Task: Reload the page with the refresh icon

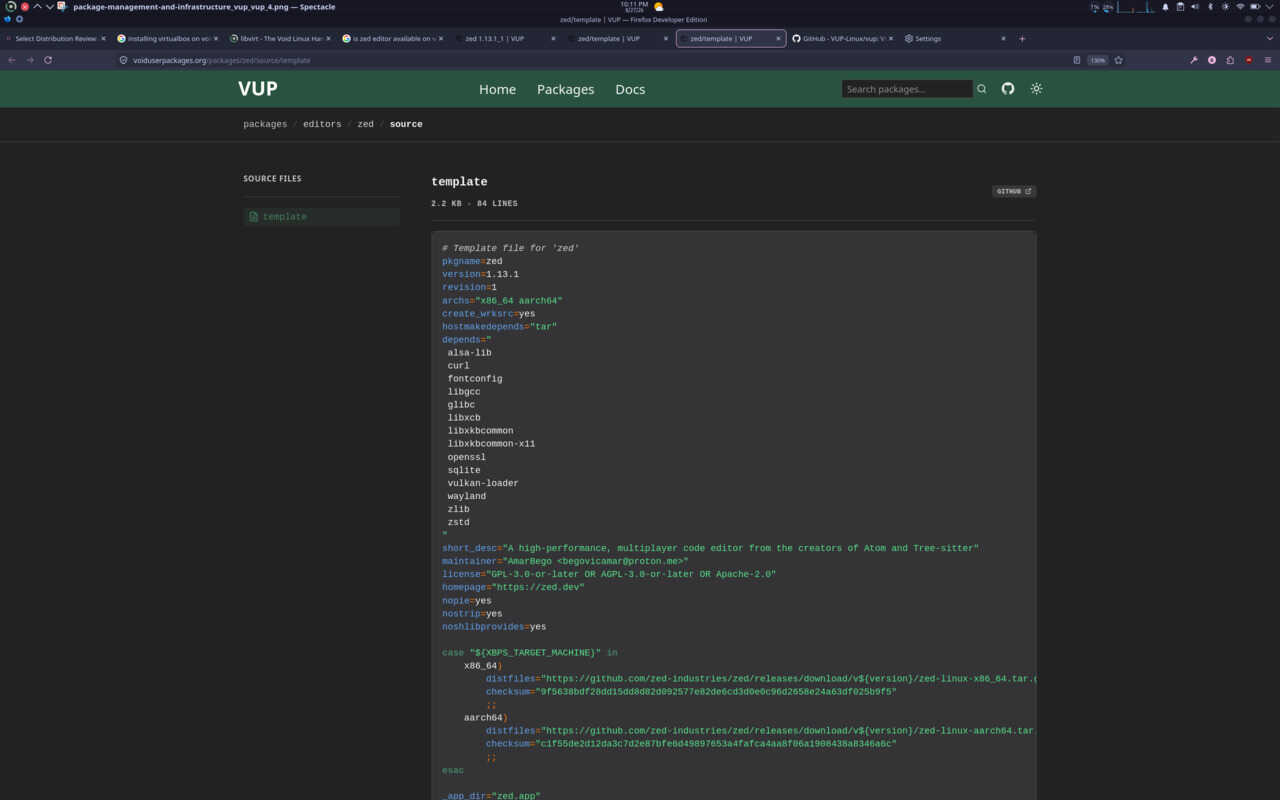Action: (x=47, y=60)
